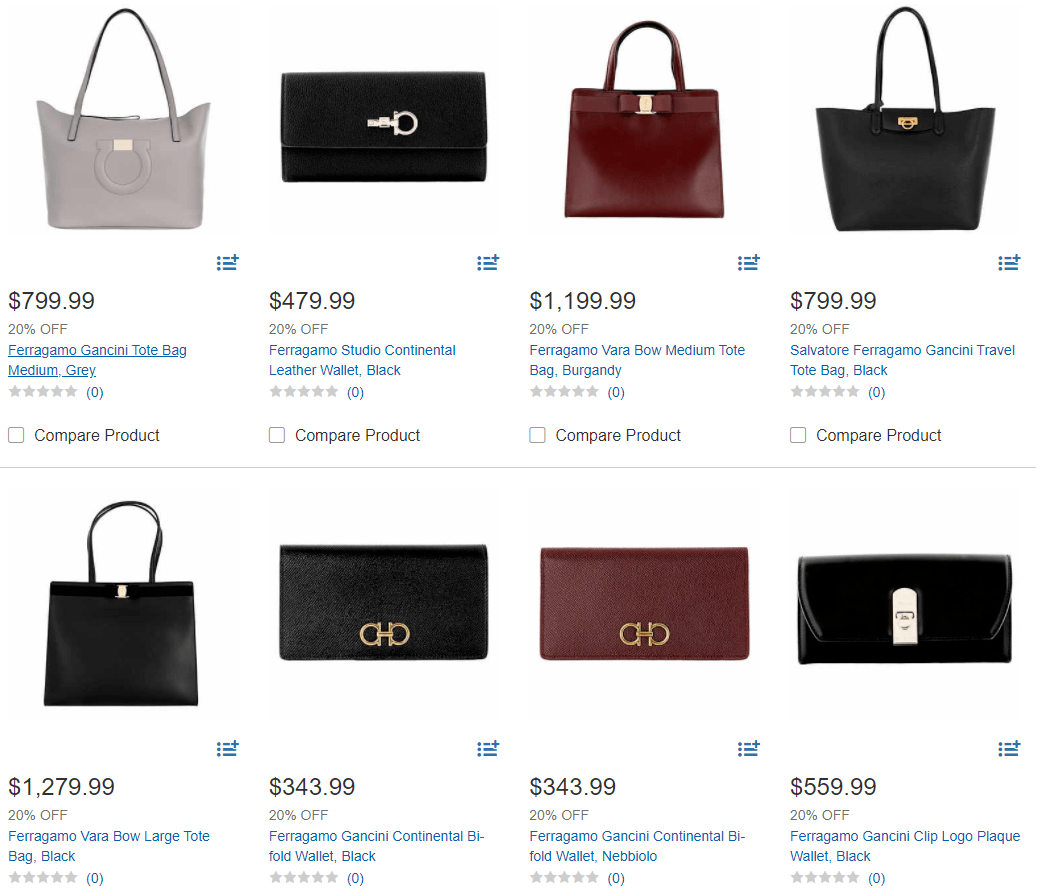Add Gancini Travel Tote Bag to list

pyautogui.click(x=1009, y=263)
